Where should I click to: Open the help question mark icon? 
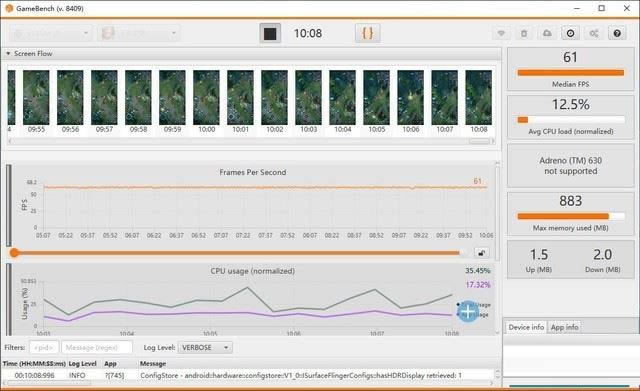click(617, 33)
